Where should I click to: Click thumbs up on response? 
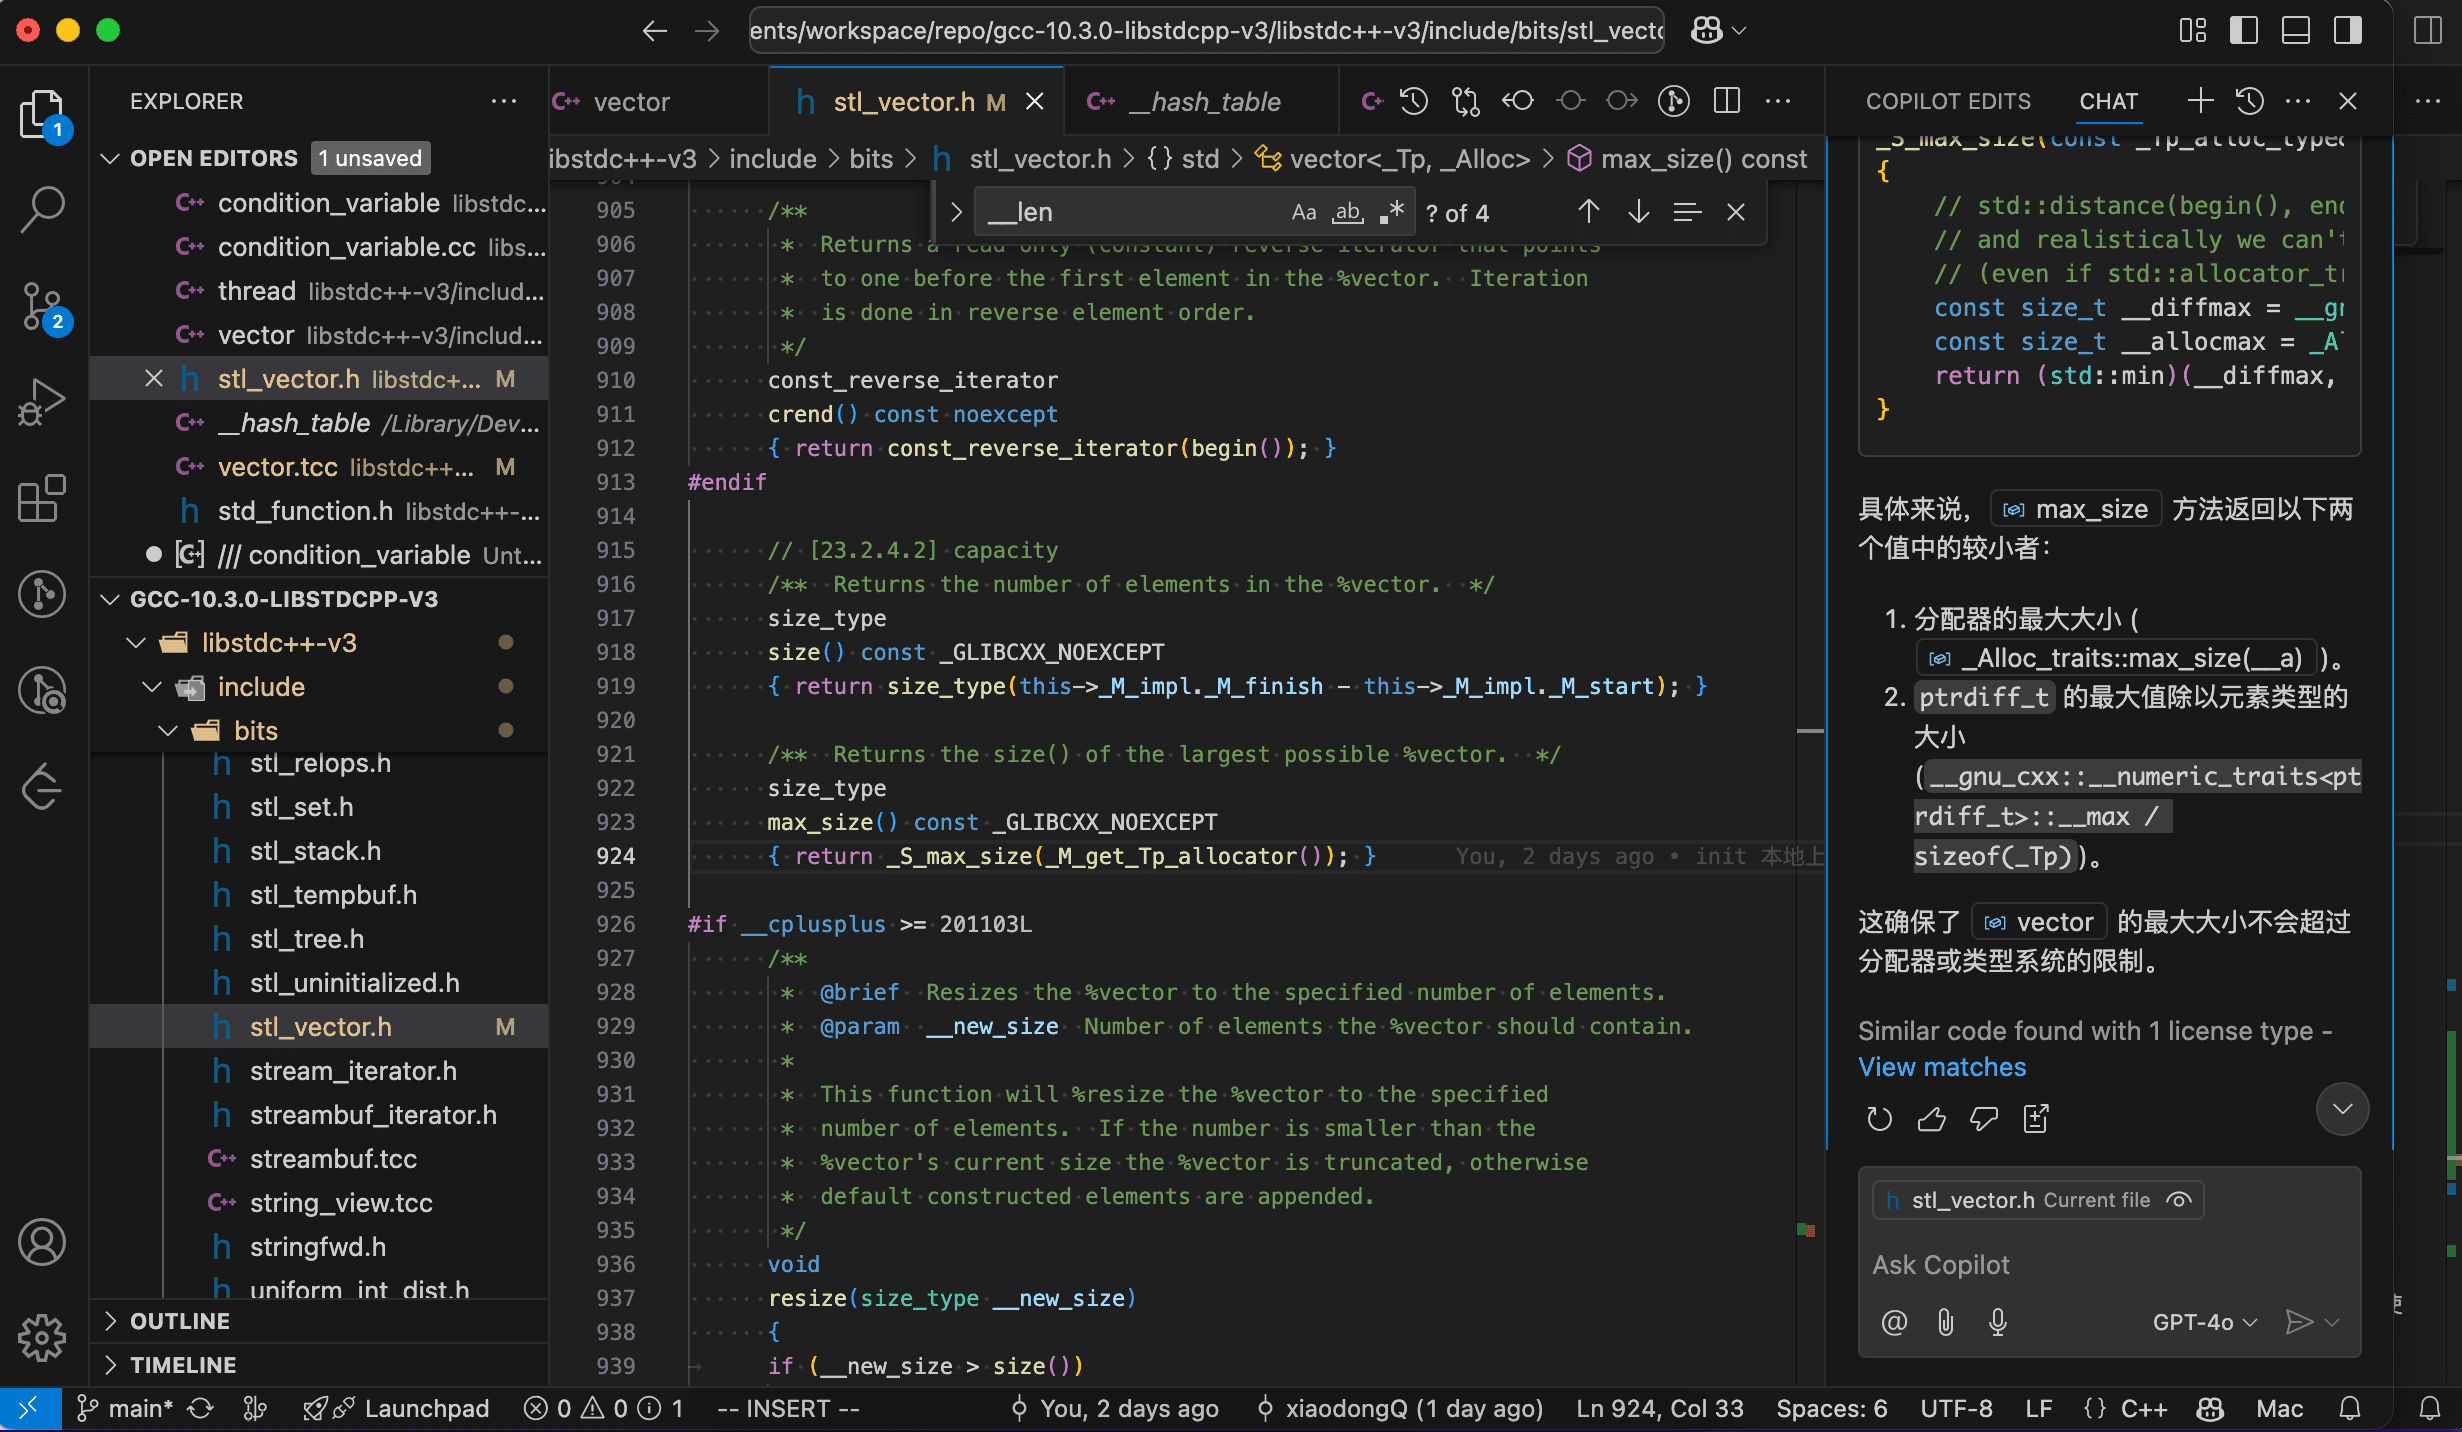pyautogui.click(x=1932, y=1119)
